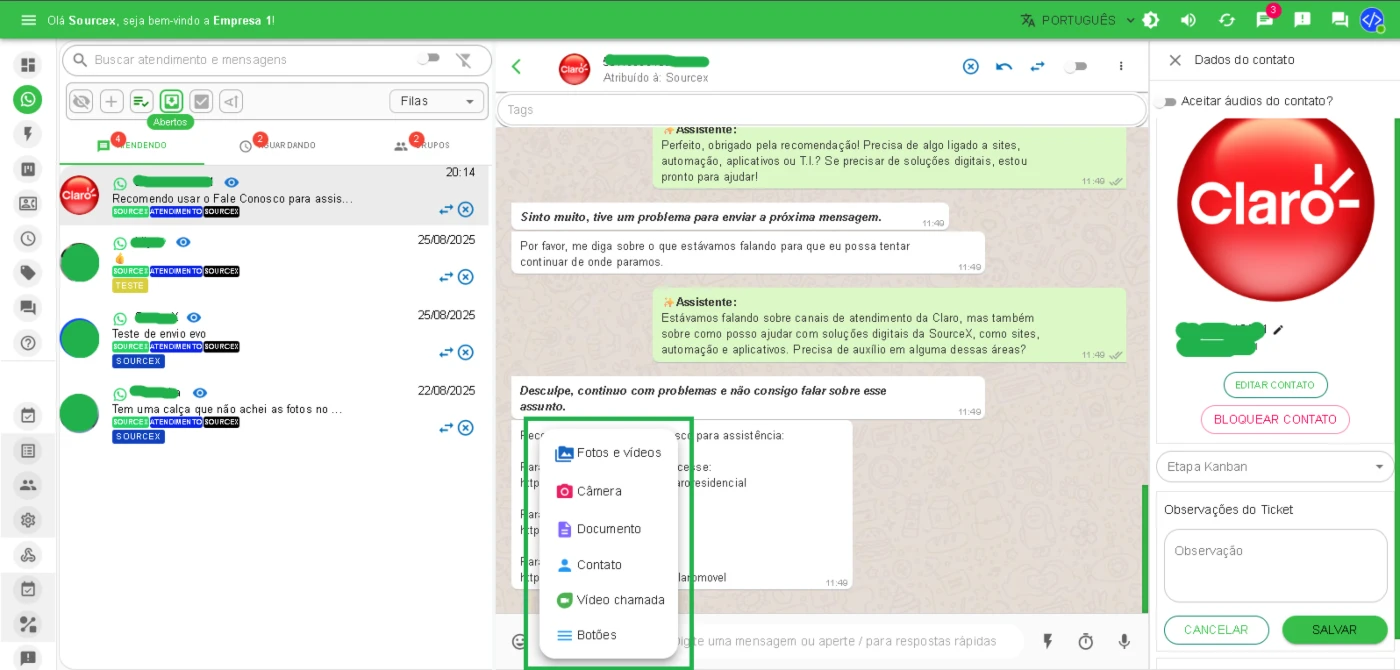Open the help question mark sidebar icon
The image size is (1400, 670).
(x=28, y=343)
